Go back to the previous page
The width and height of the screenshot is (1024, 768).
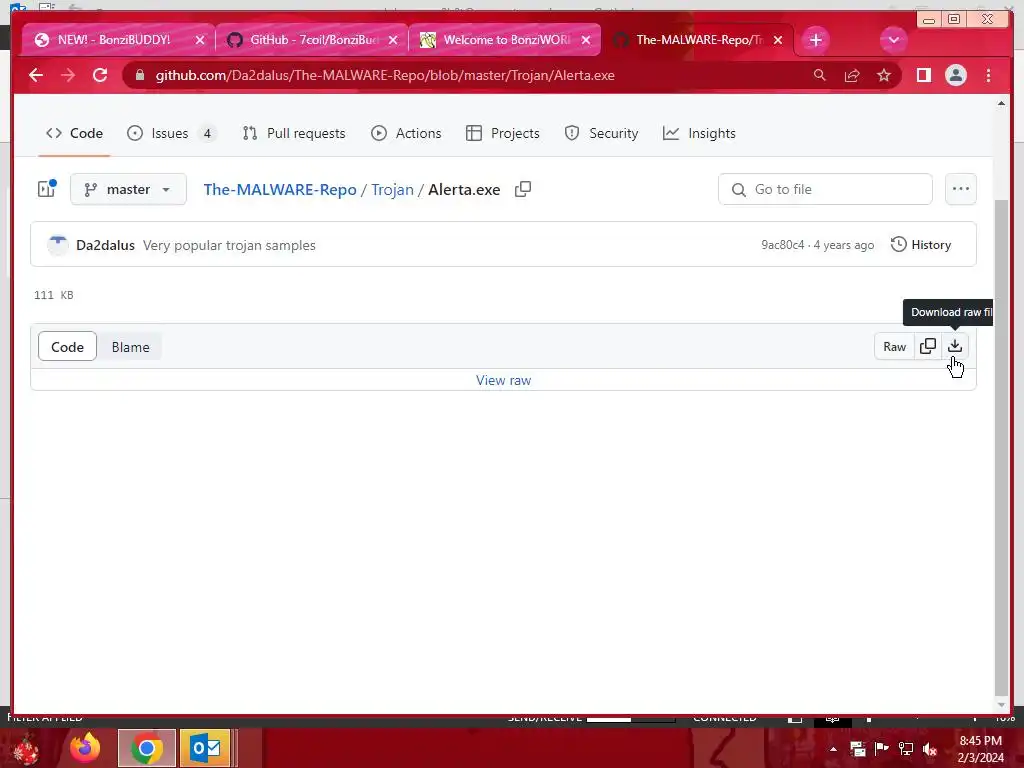[36, 75]
